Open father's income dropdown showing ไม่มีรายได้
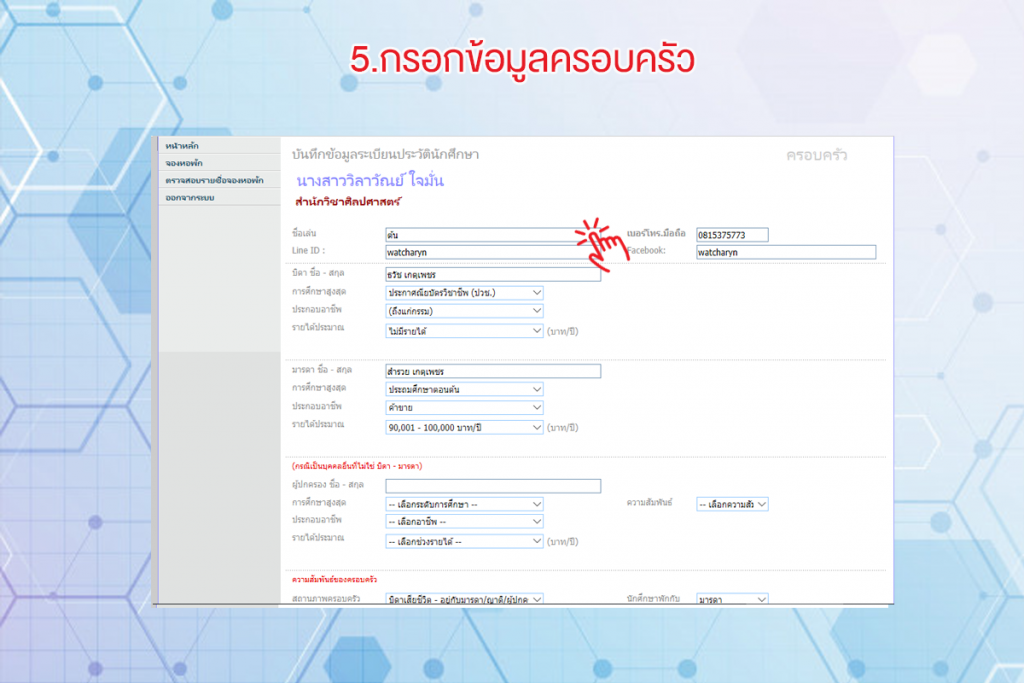 [464, 330]
